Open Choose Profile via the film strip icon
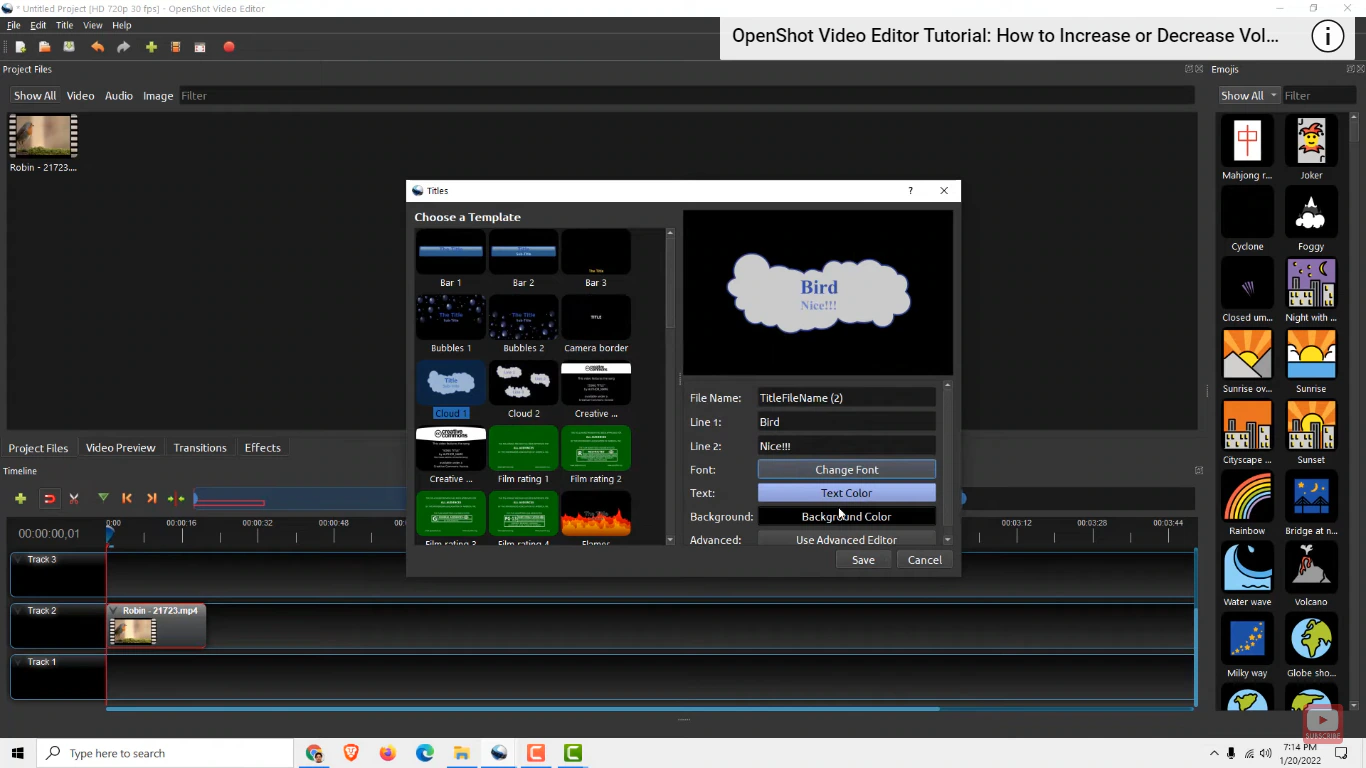This screenshot has width=1366, height=768. coord(176,47)
